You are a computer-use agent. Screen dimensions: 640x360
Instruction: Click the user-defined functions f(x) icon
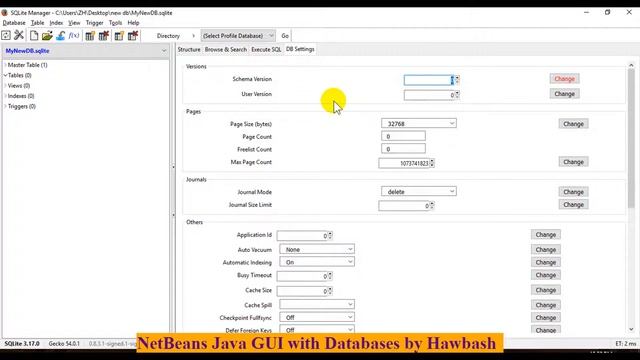(x=74, y=36)
